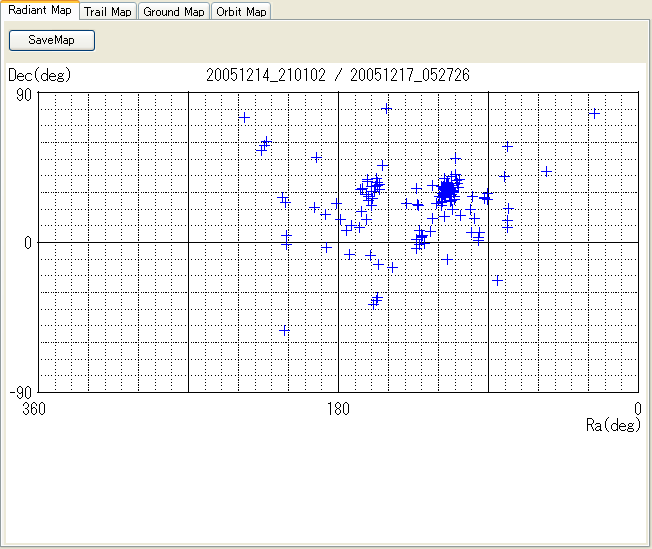Click the 180 label on the Ra axis
652x549 pixels.
tap(338, 408)
